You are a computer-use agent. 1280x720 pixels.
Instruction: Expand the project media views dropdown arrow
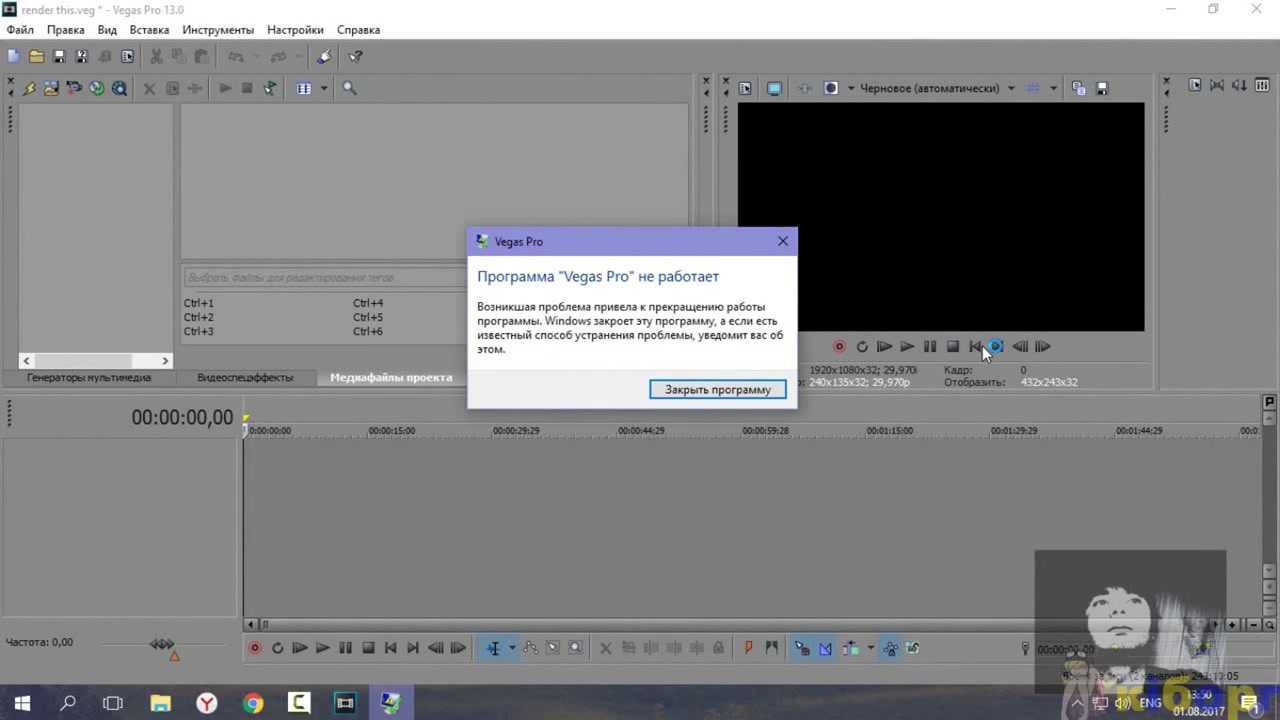click(x=323, y=88)
